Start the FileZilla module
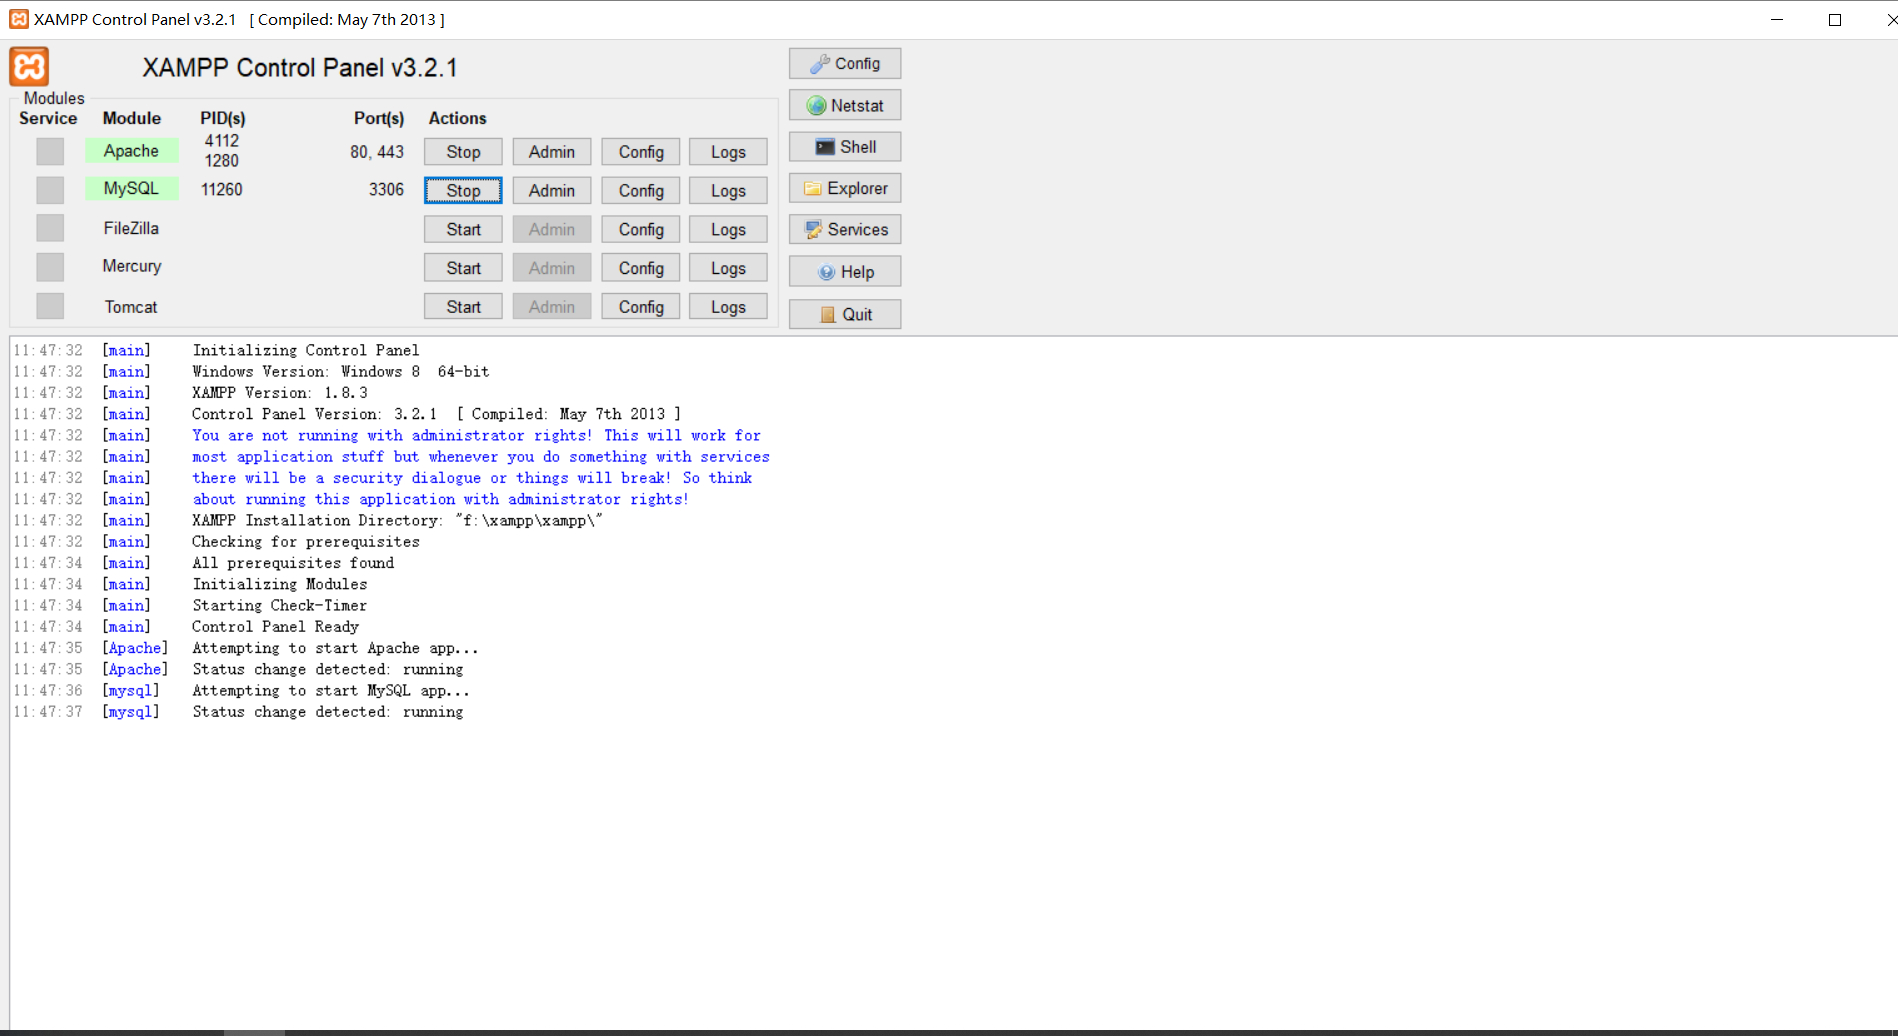Image resolution: width=1898 pixels, height=1036 pixels. pyautogui.click(x=463, y=229)
